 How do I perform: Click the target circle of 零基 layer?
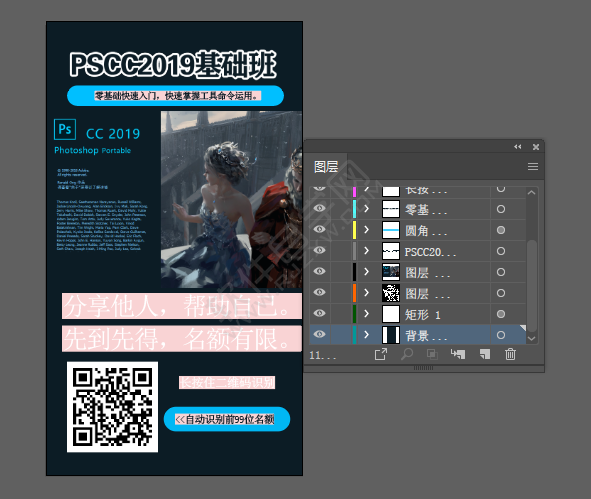[501, 209]
